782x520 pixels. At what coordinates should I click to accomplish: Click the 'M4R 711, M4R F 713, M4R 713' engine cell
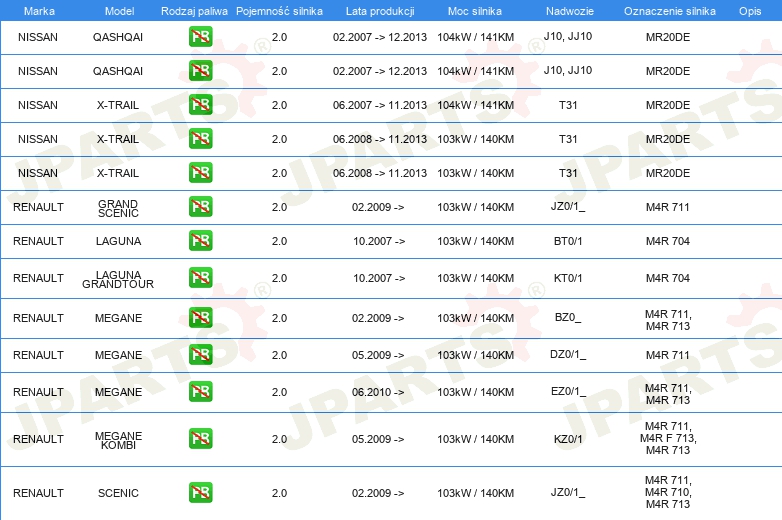pos(668,438)
